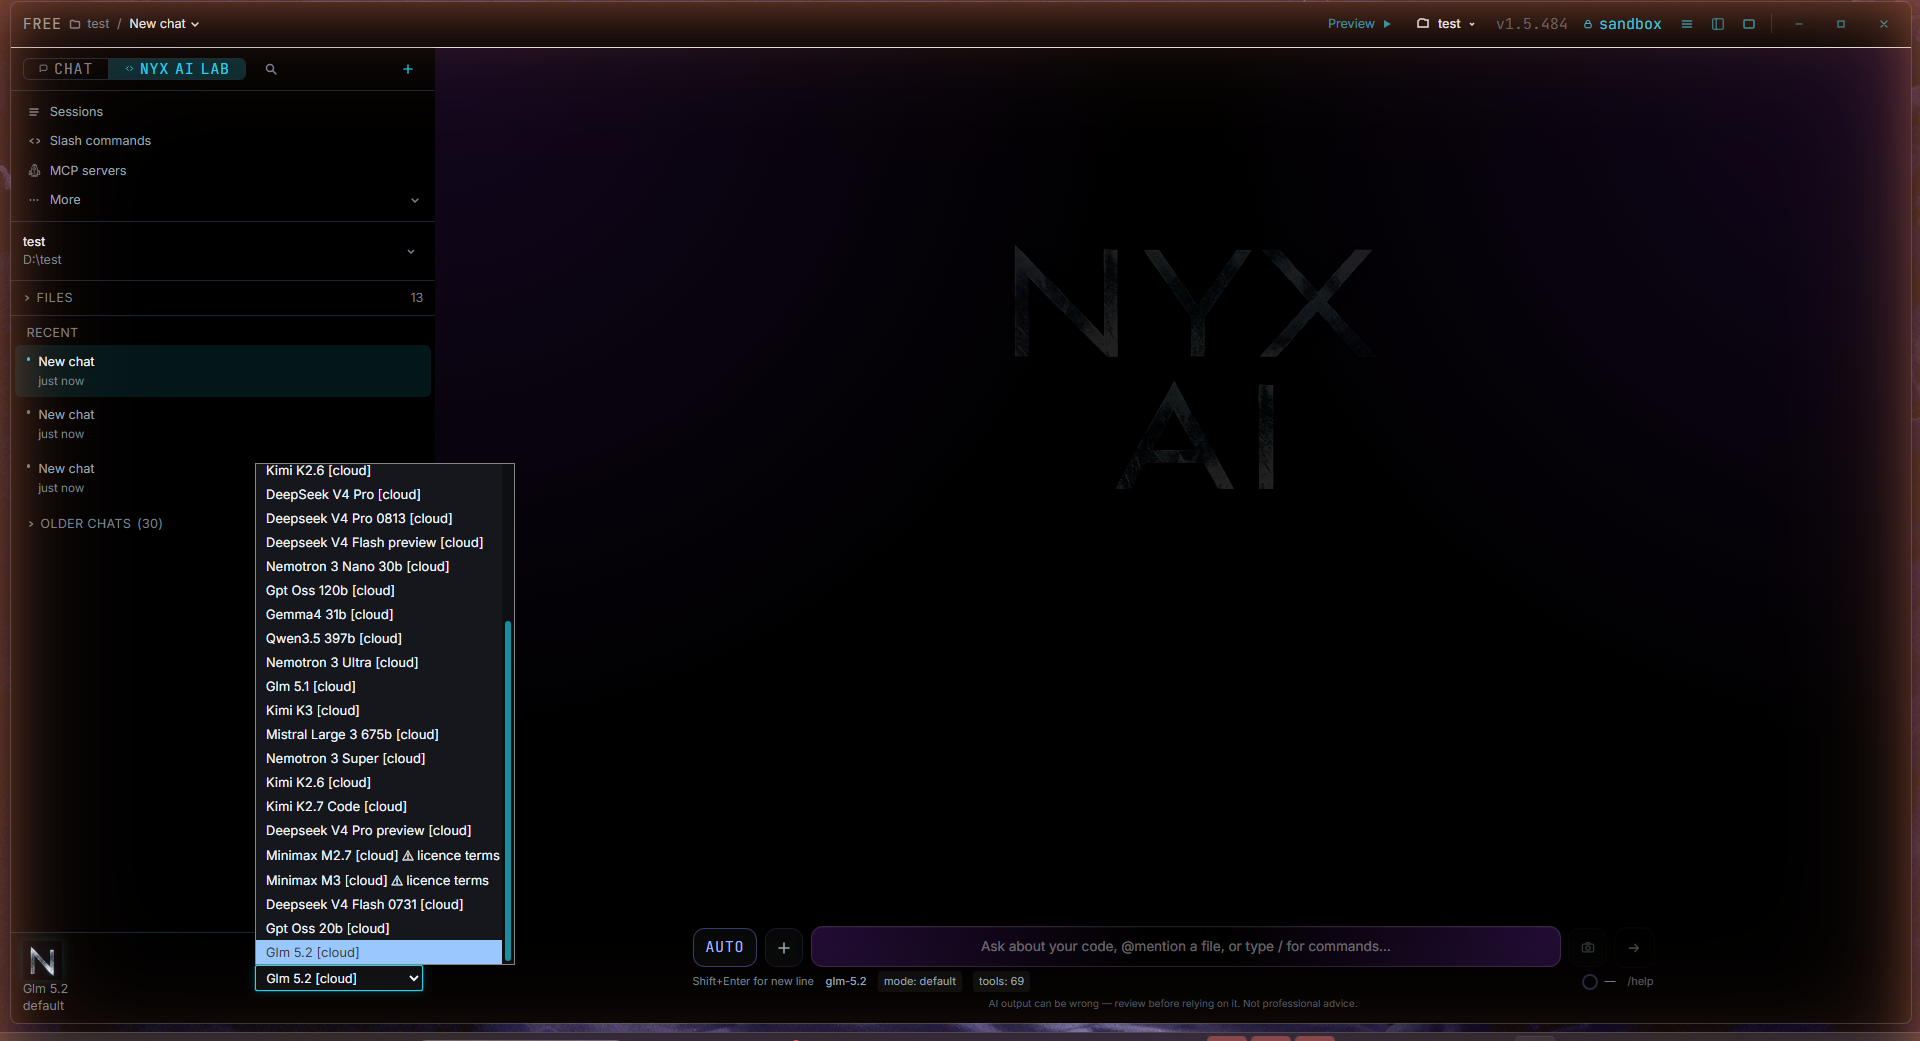The image size is (1920, 1041).
Task: Expand the test D:\test project chevron
Action: pyautogui.click(x=411, y=251)
